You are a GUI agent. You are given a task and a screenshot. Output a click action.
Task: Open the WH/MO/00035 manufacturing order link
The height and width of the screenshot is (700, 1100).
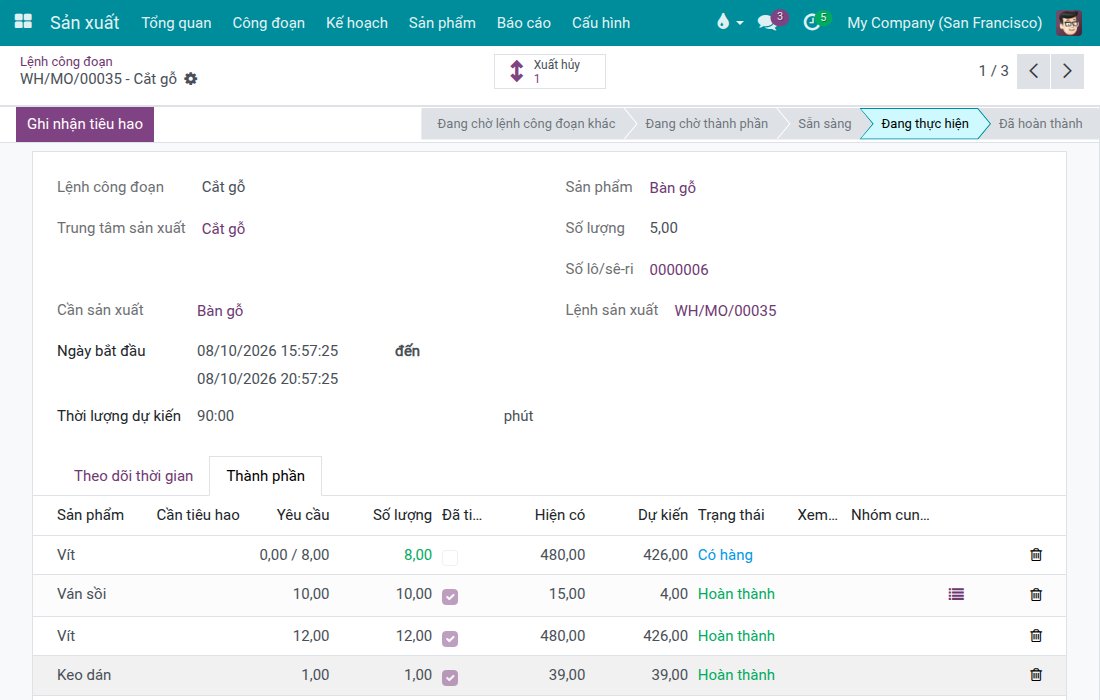725,311
